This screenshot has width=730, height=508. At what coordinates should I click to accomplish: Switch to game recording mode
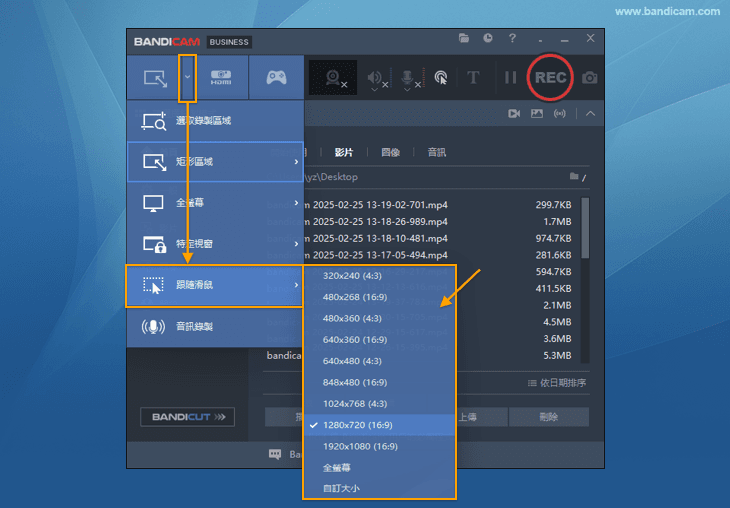[276, 77]
